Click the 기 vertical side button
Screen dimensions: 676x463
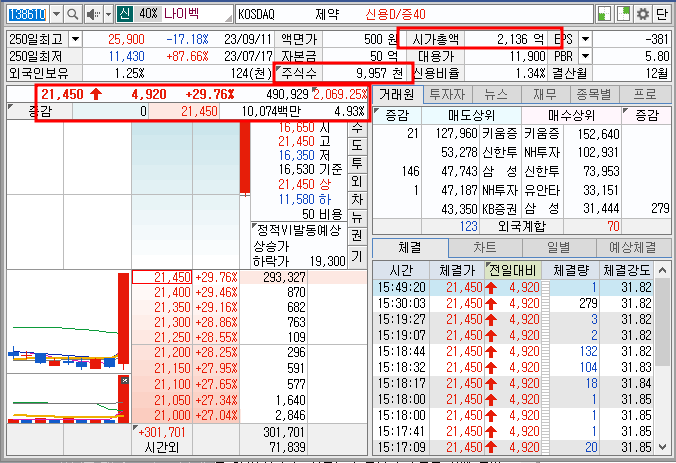[357, 257]
